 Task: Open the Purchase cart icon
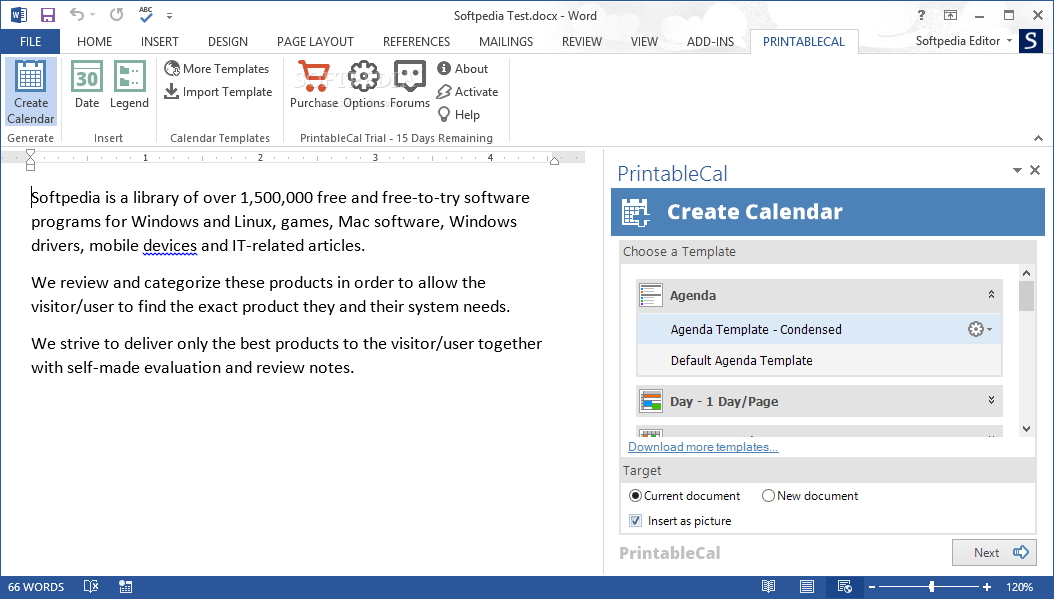(x=314, y=85)
